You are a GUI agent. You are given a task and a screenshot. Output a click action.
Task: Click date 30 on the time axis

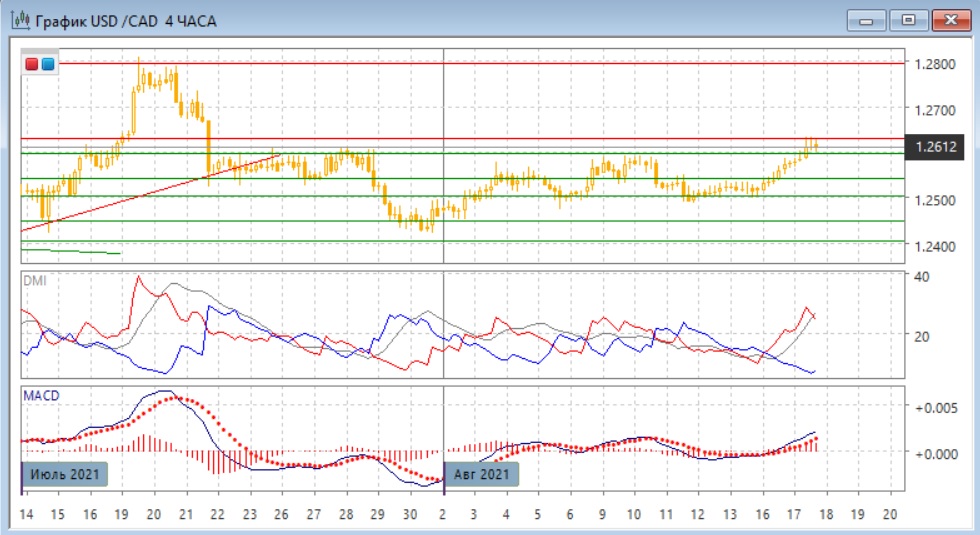click(410, 514)
